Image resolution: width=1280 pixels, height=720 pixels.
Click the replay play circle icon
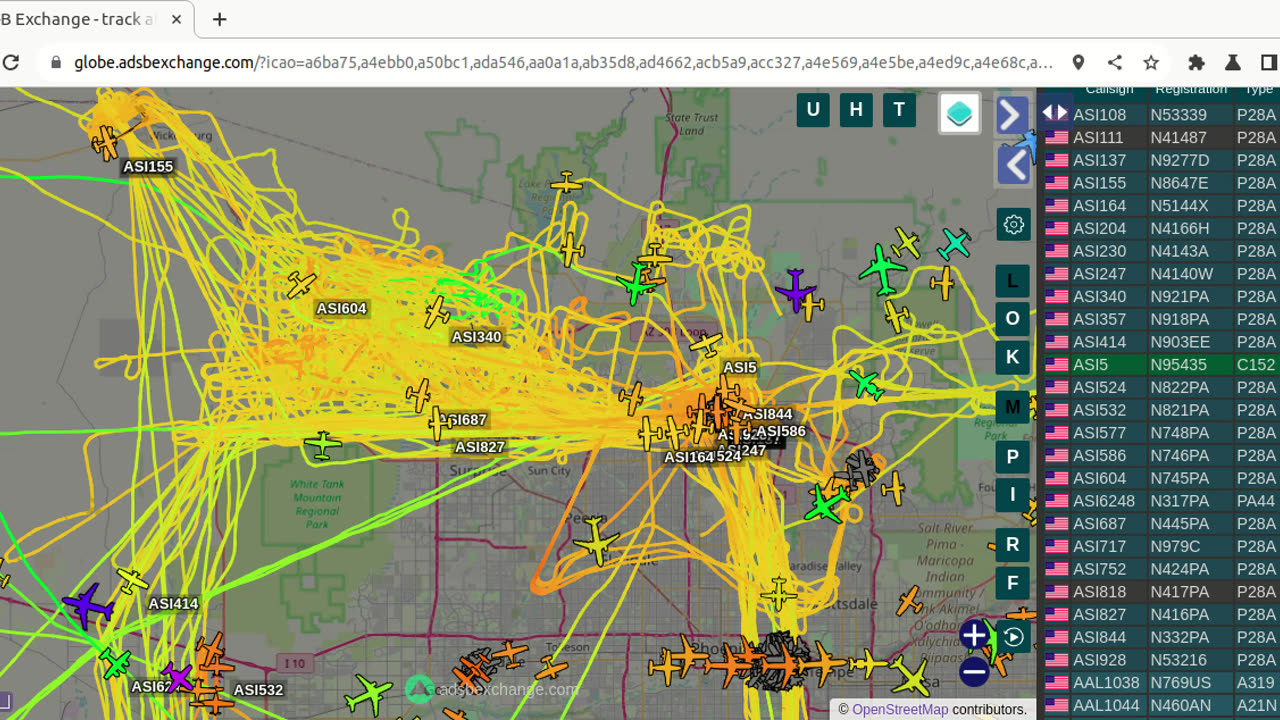(1013, 638)
